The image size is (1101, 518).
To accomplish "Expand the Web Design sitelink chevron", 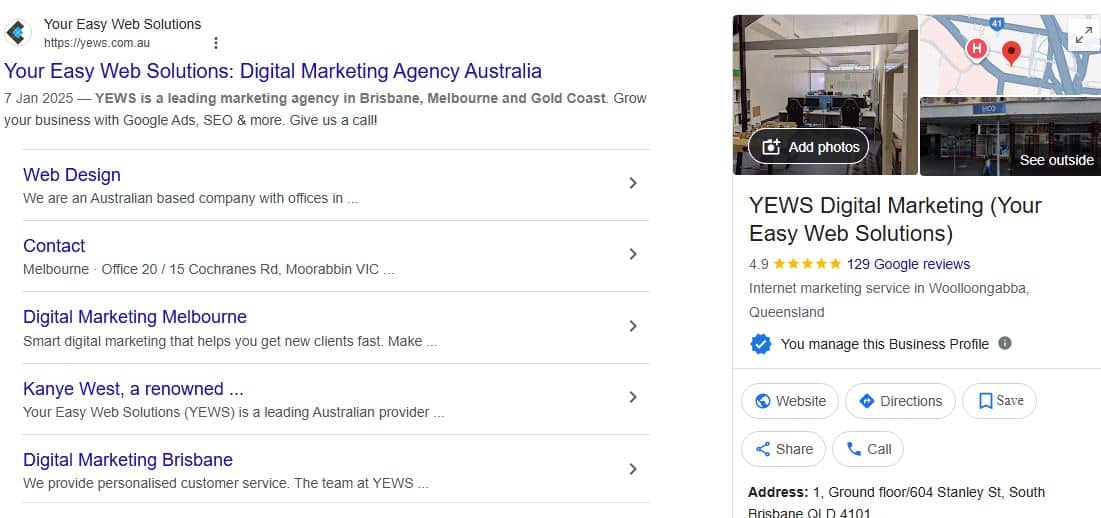I will click(632, 183).
